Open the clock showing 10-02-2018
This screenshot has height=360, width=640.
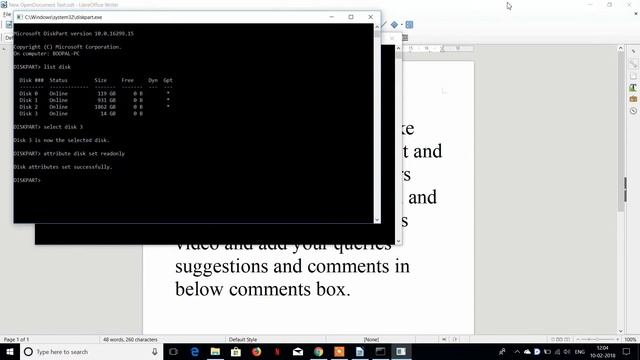click(x=602, y=352)
